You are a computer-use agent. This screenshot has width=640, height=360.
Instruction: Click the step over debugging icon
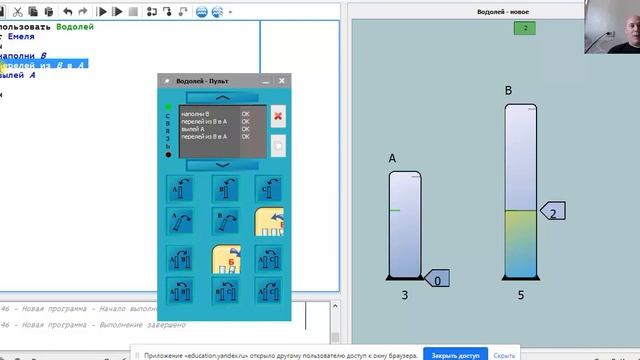coord(152,12)
